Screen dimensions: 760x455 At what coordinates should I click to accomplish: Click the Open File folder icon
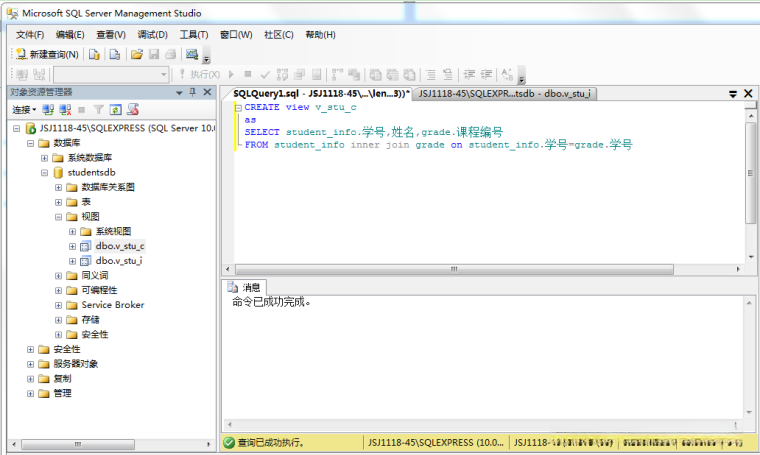pyautogui.click(x=137, y=54)
